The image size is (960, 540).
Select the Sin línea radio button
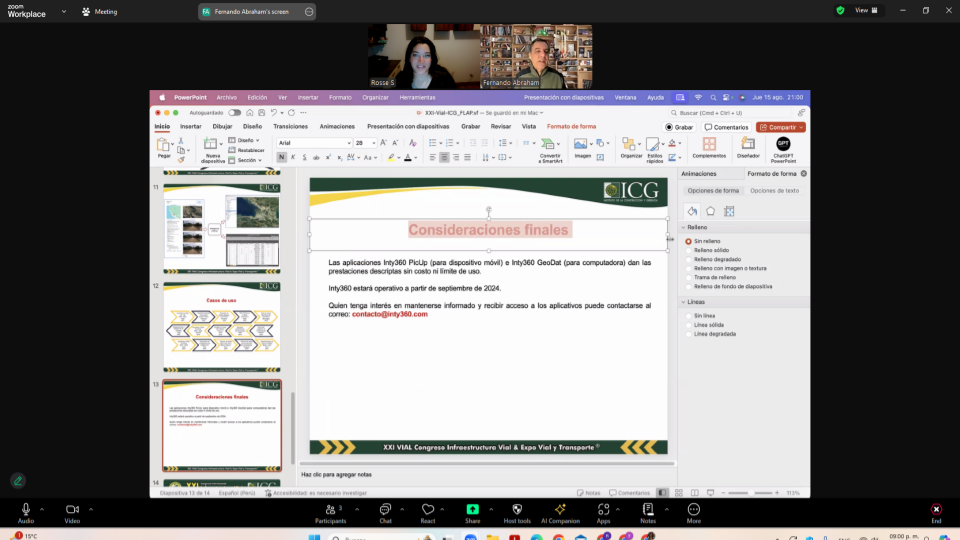click(x=689, y=316)
